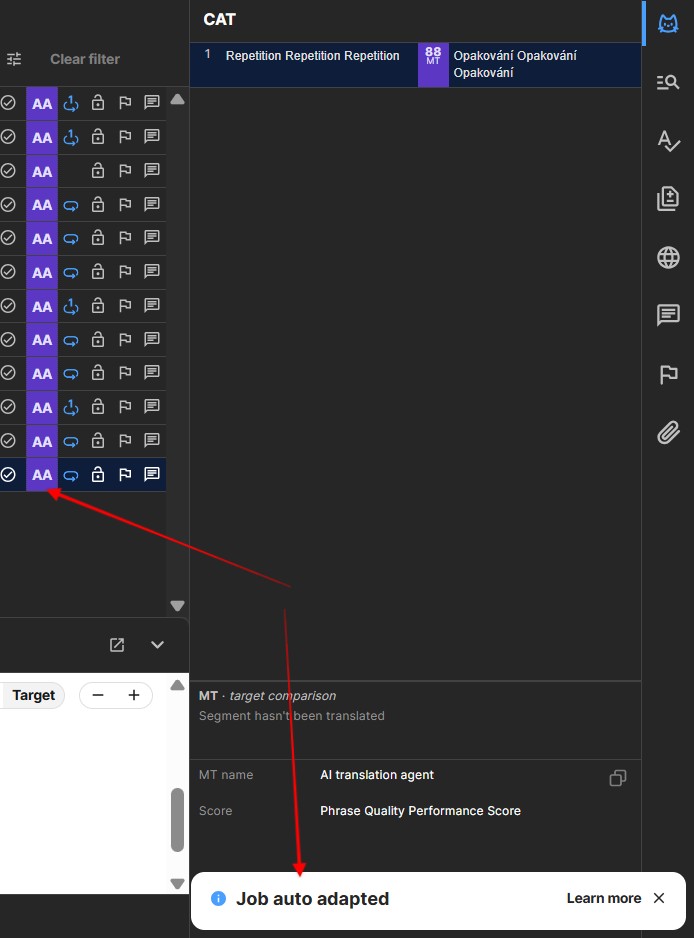Viewport: 694px width, 938px height.
Task: Open the document changes panel in sidebar
Action: pos(668,199)
